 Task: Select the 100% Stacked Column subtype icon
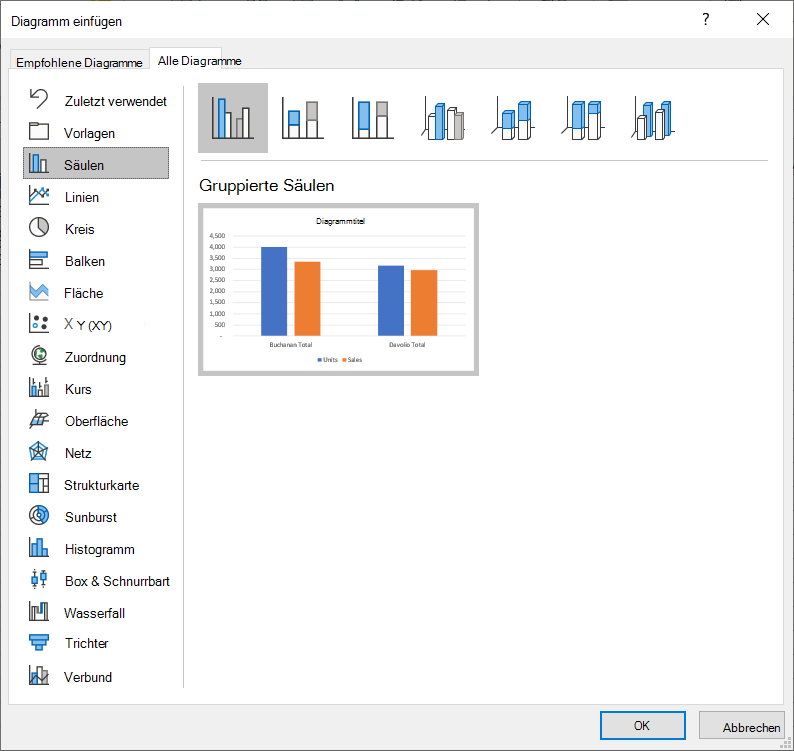click(373, 119)
